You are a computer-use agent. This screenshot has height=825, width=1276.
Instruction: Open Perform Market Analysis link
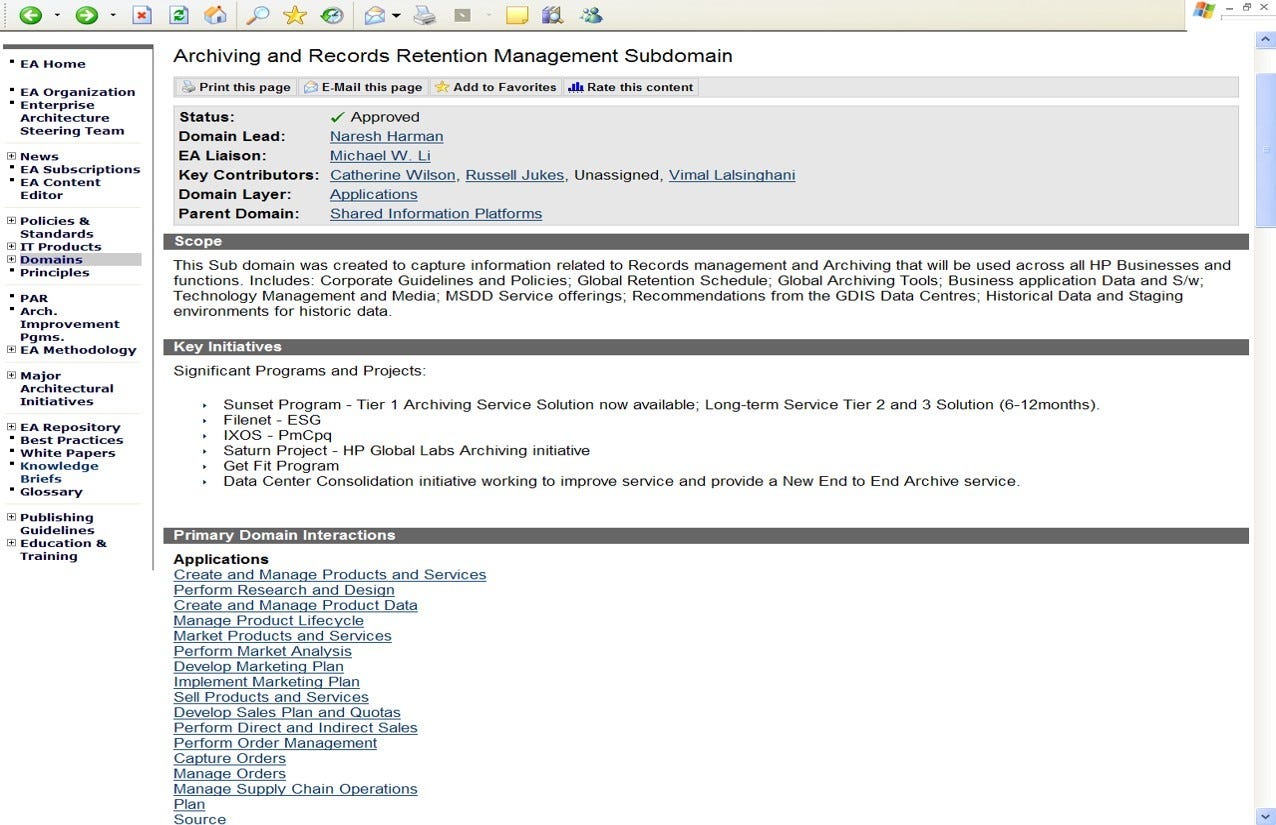coord(263,651)
